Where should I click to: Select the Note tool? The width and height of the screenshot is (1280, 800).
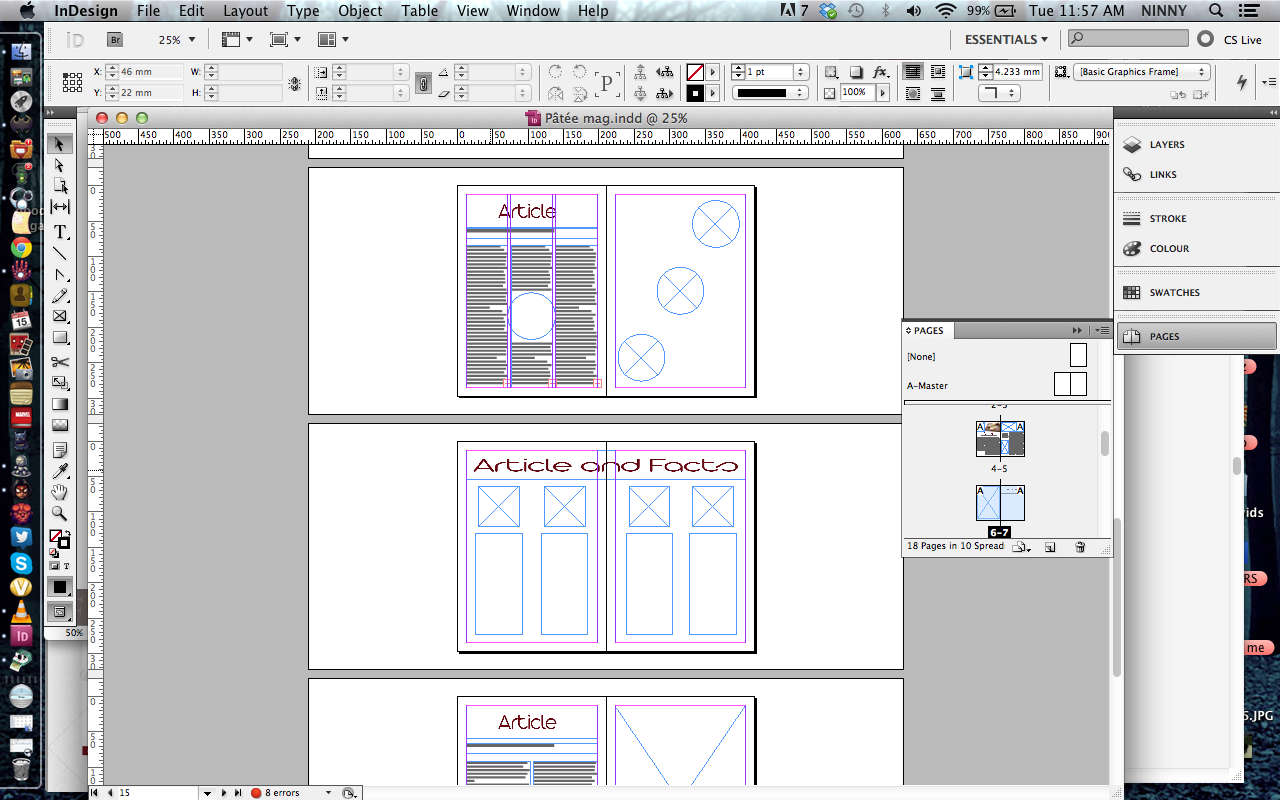pos(60,450)
